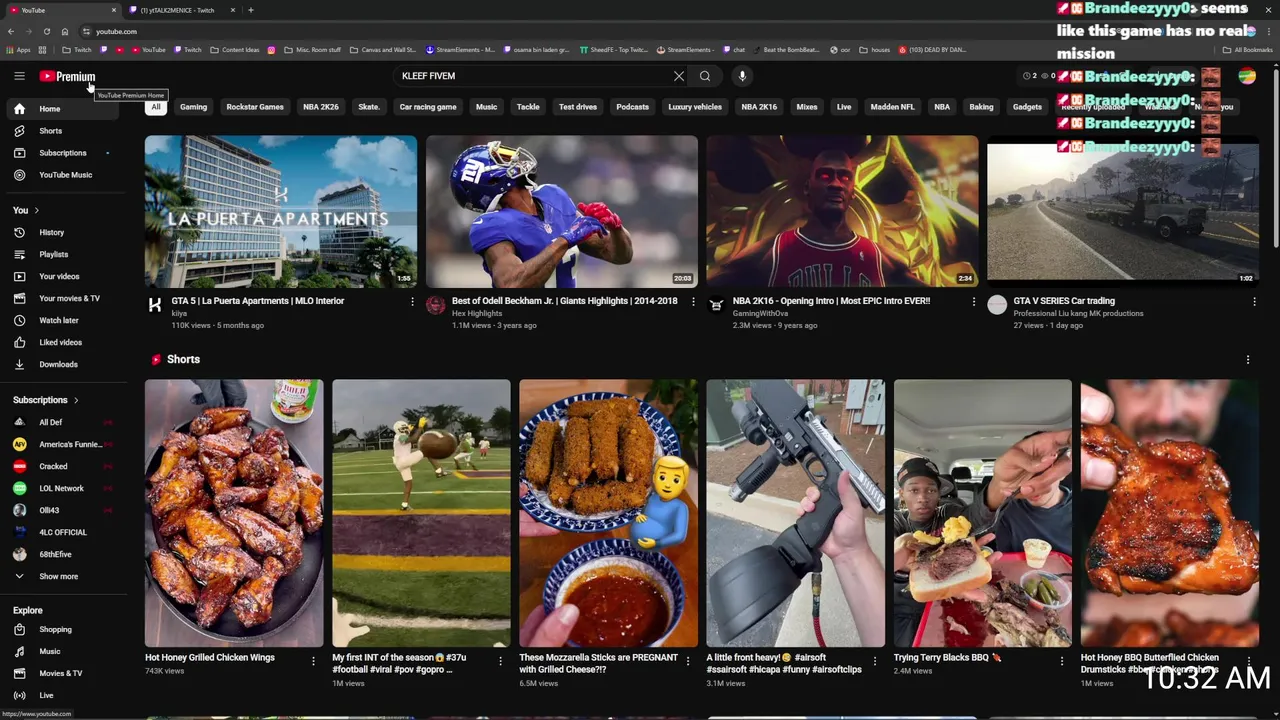
Task: Open Home in the sidebar
Action: point(64,109)
